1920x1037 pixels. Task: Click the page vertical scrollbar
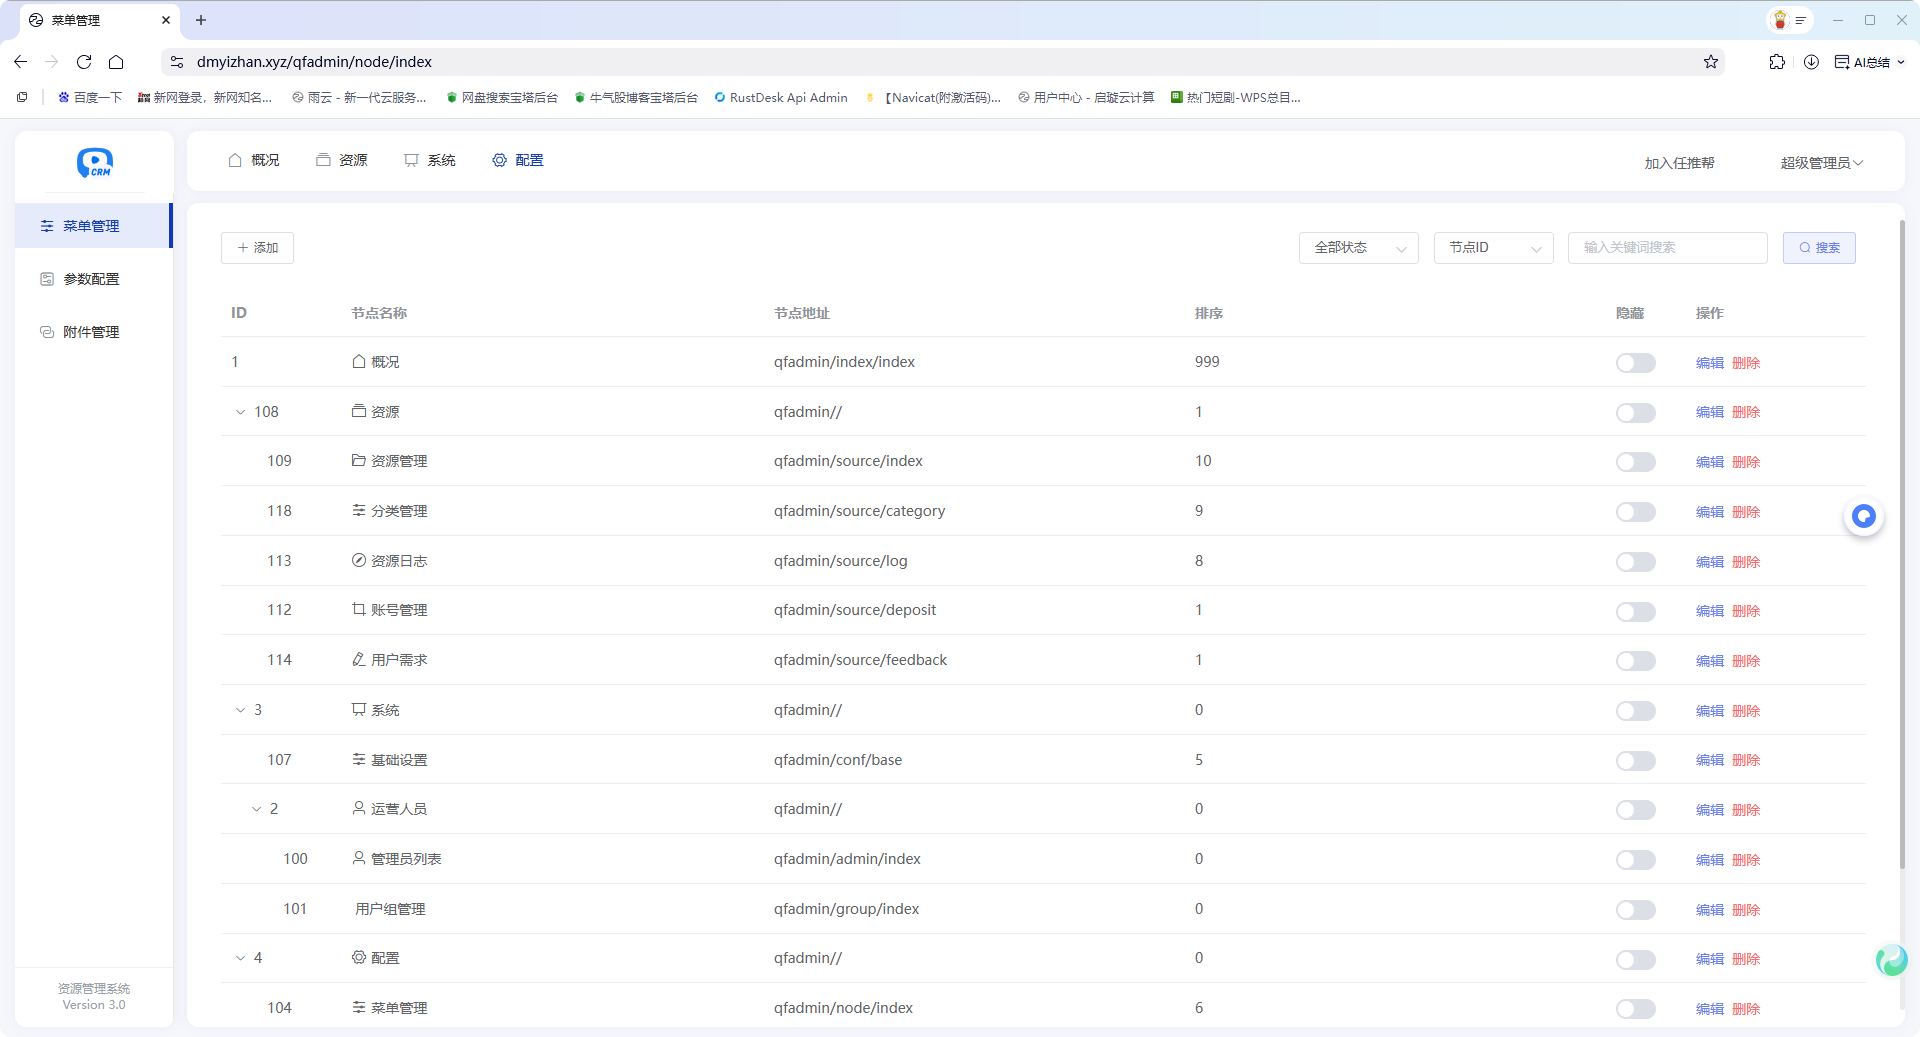[x=1901, y=545]
